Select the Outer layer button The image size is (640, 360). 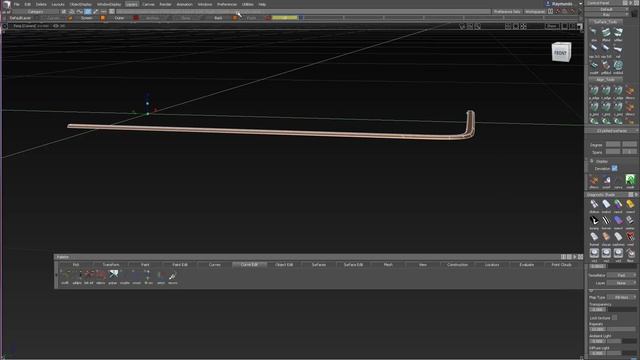[x=119, y=18]
